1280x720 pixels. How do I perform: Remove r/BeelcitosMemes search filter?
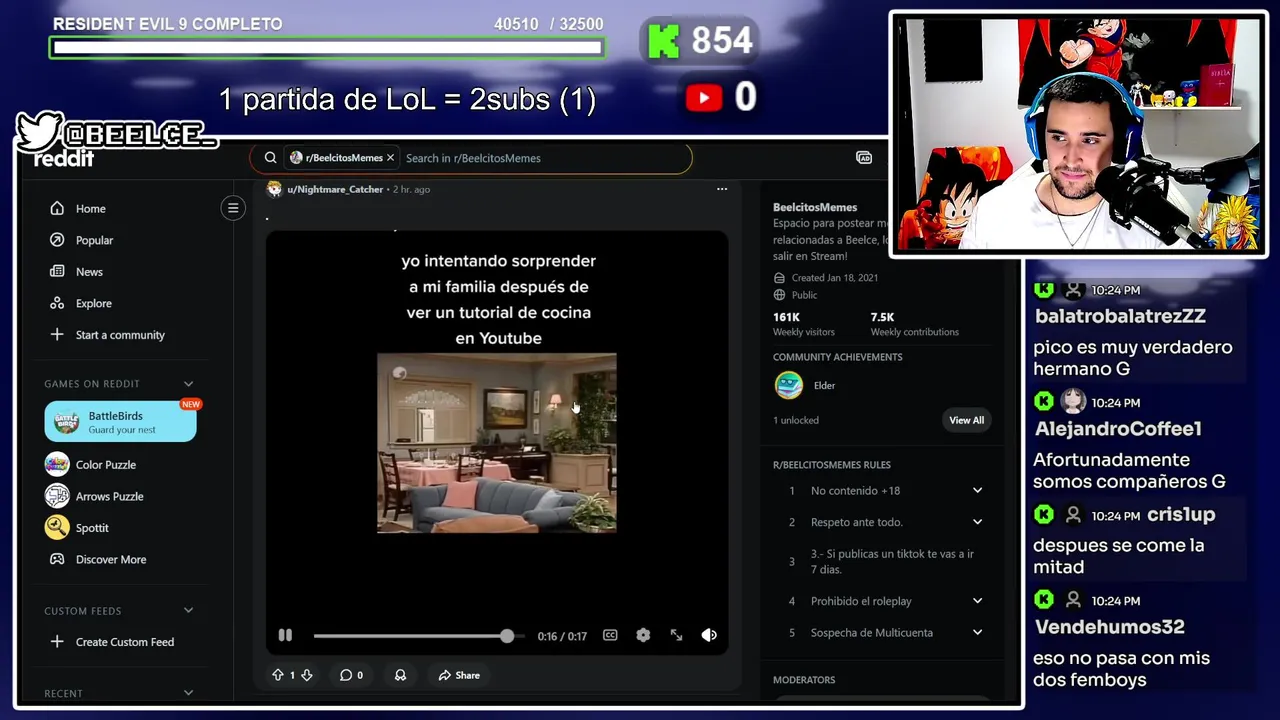(390, 158)
